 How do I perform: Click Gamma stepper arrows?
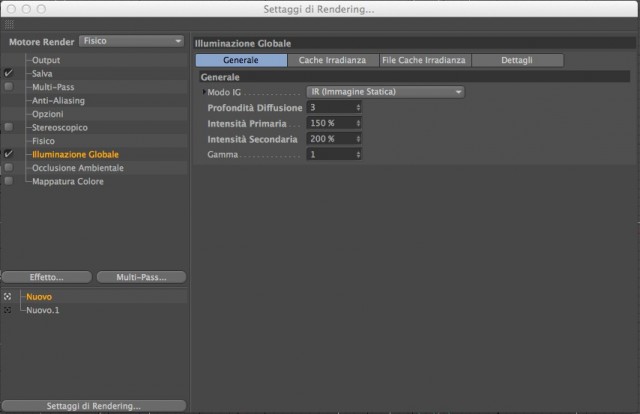358,154
